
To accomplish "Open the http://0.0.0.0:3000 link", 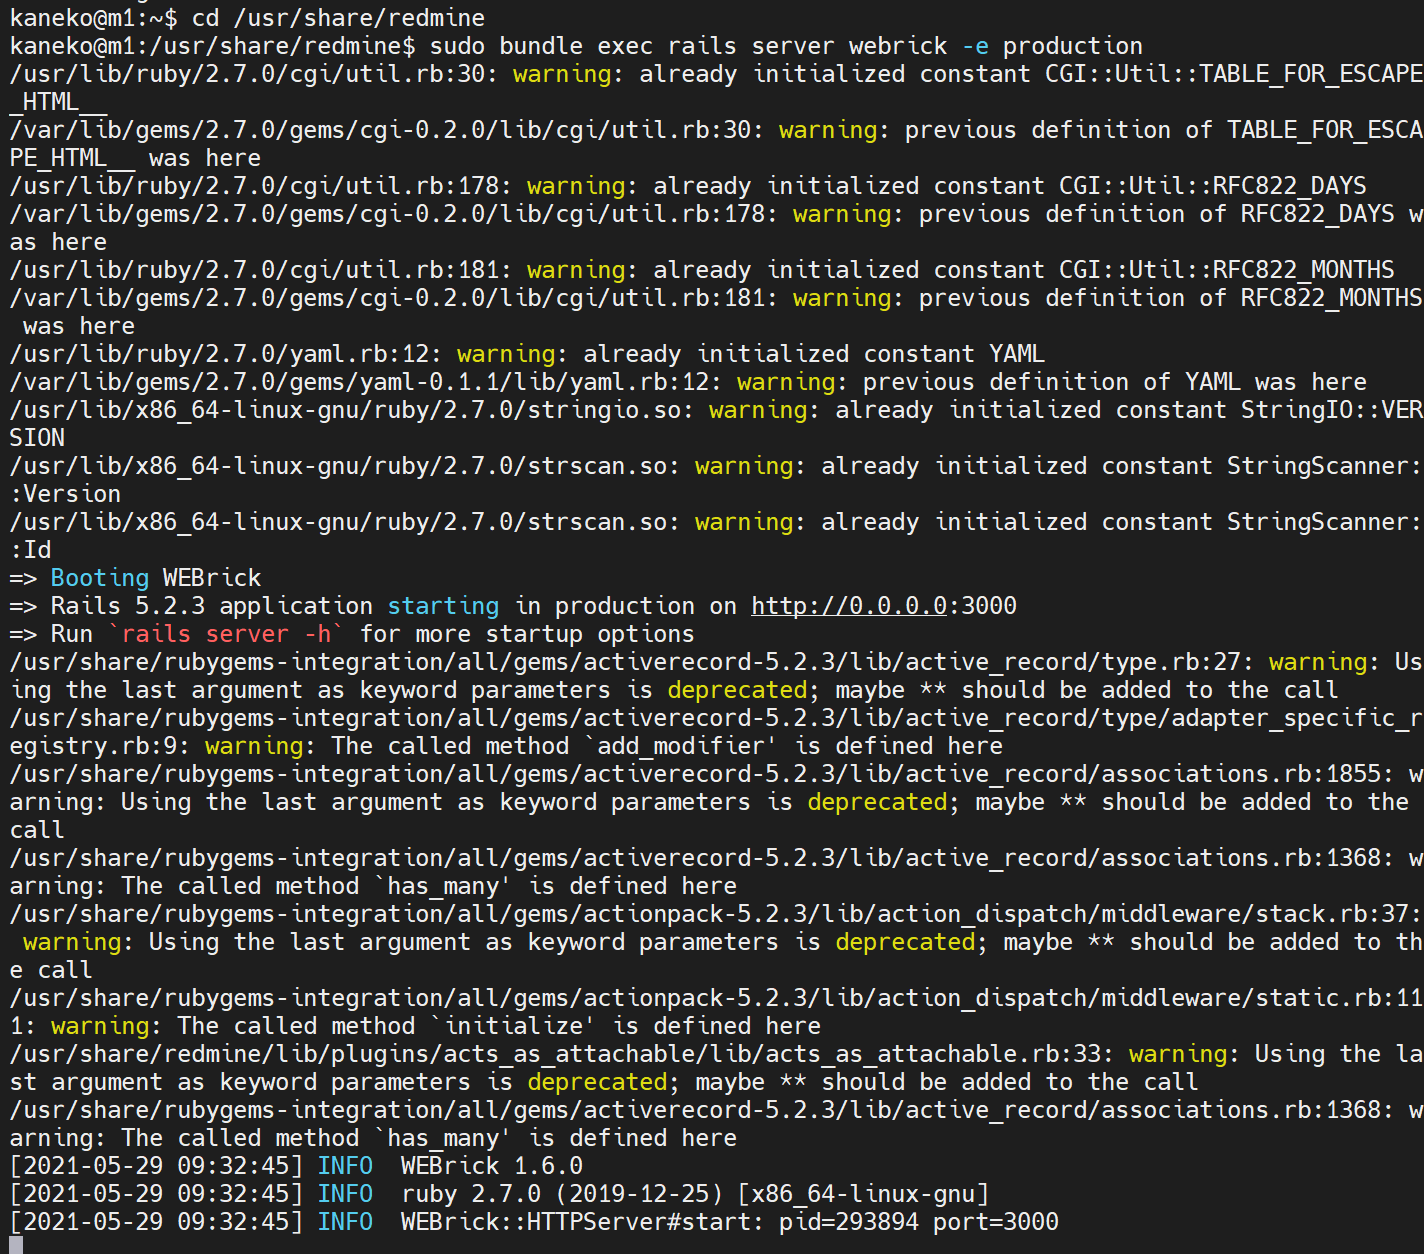I will pos(884,606).
